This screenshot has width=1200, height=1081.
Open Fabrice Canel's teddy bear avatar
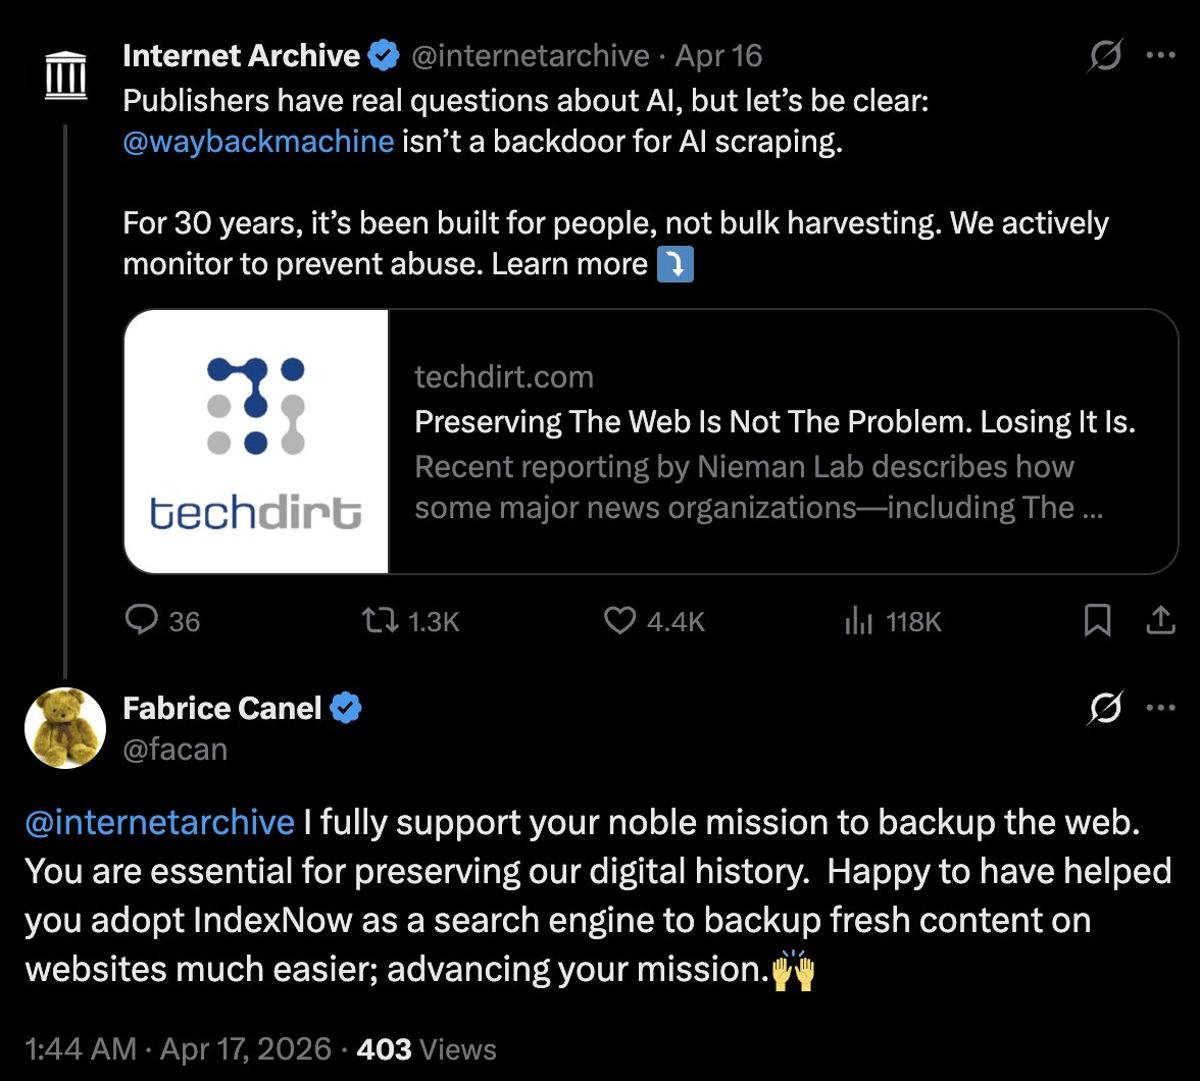tap(65, 728)
